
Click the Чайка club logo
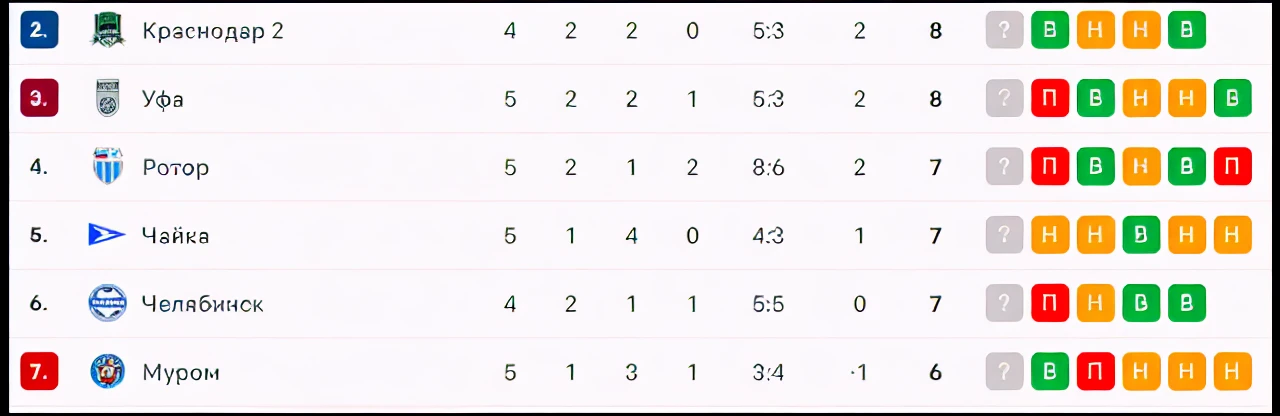click(x=107, y=235)
